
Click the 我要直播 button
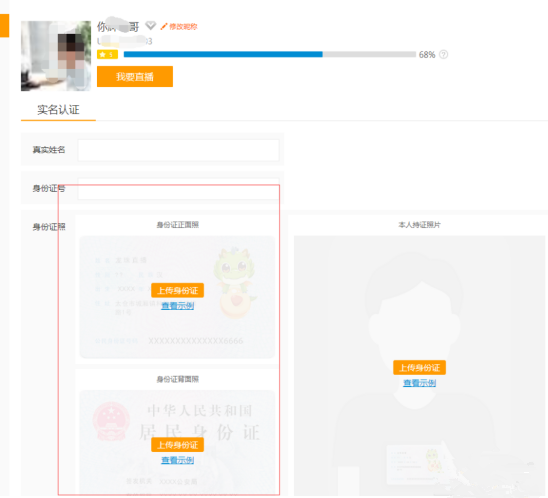[135, 77]
